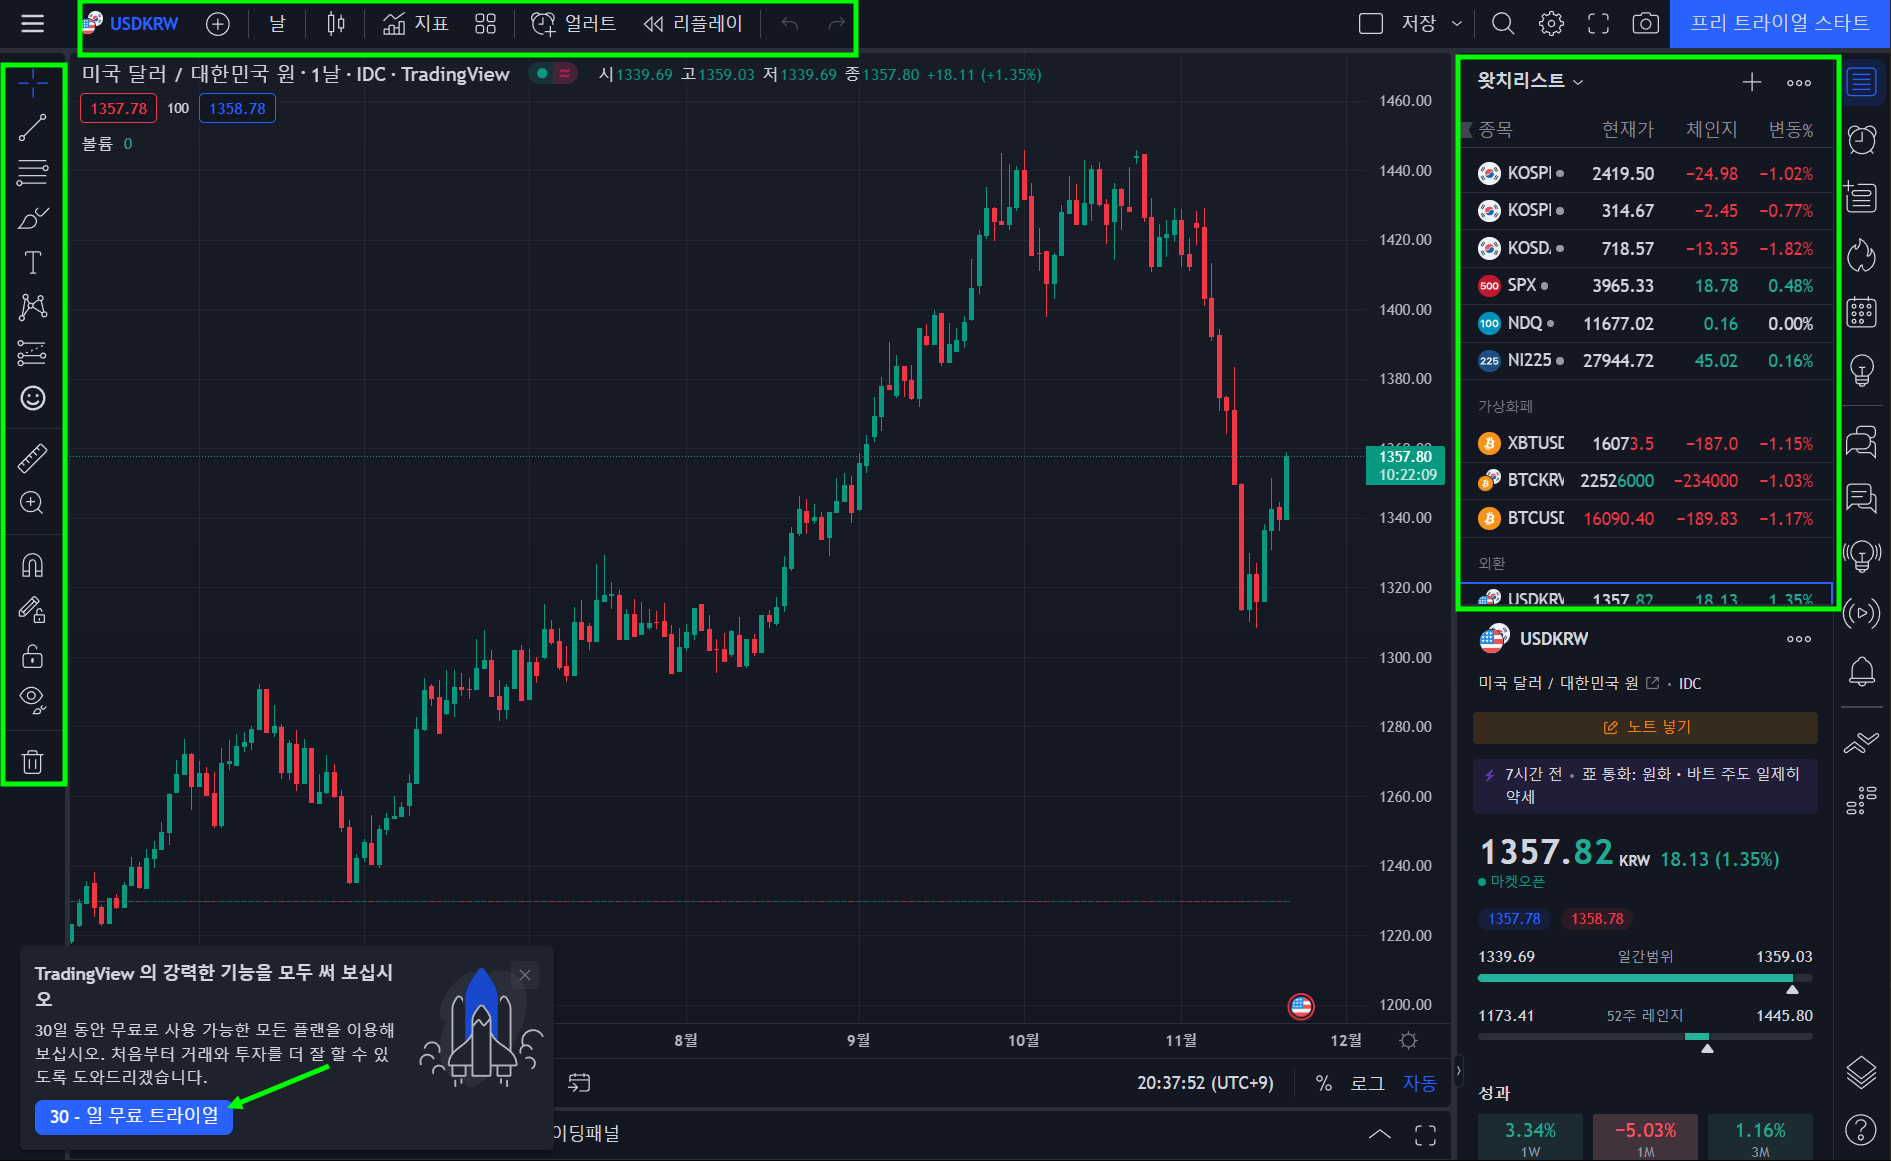Select the trend line drawing tool
This screenshot has width=1891, height=1161.
tap(33, 127)
